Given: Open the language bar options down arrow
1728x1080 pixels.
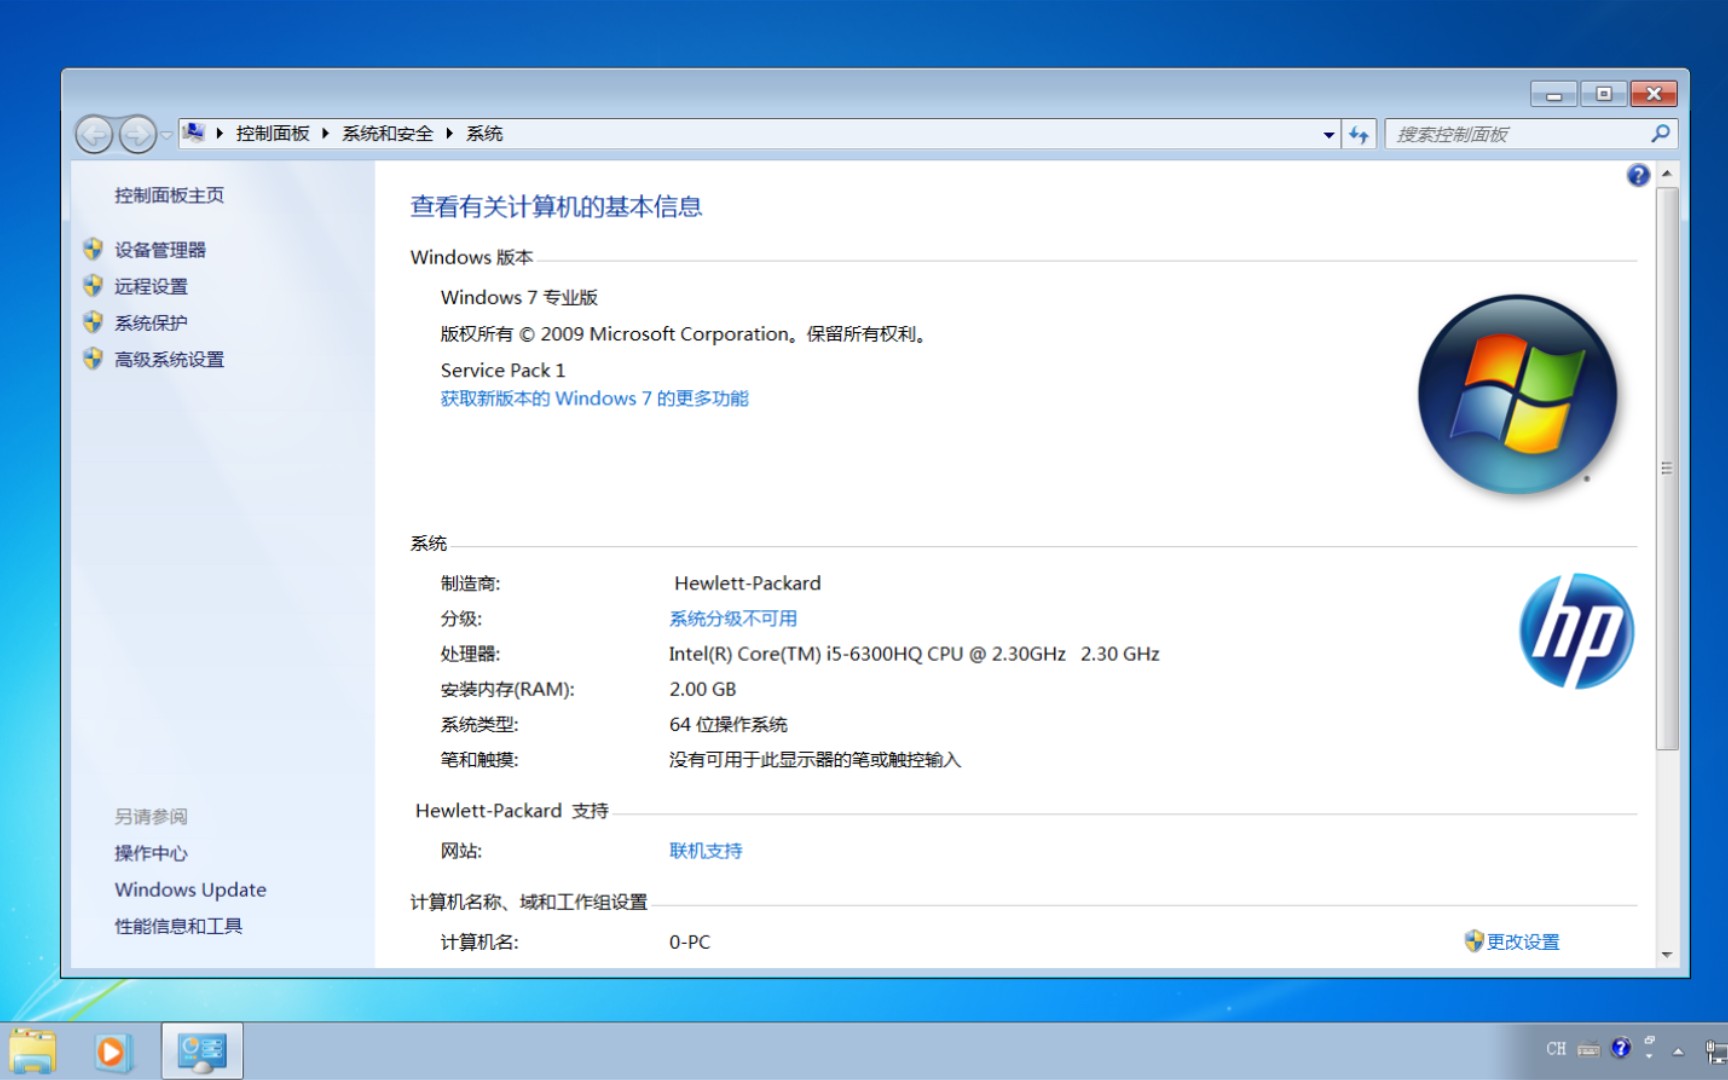Looking at the screenshot, I should (1650, 1056).
